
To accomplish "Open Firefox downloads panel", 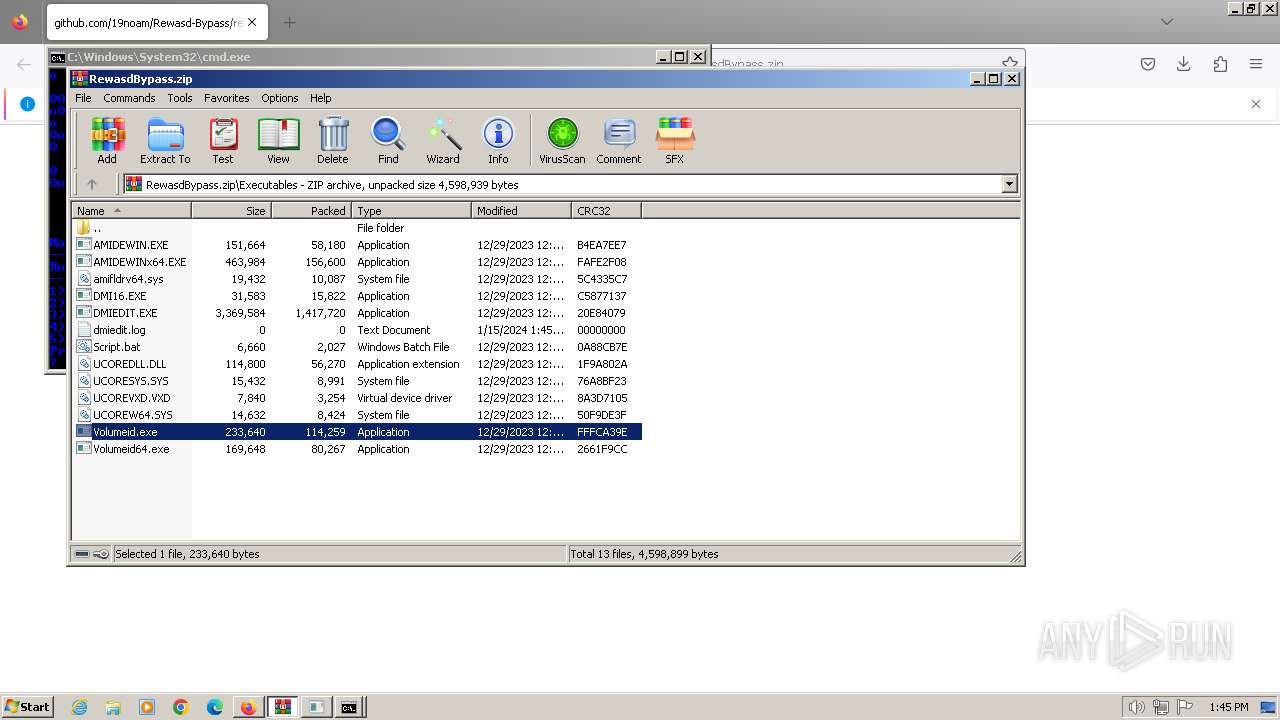I will click(1184, 64).
